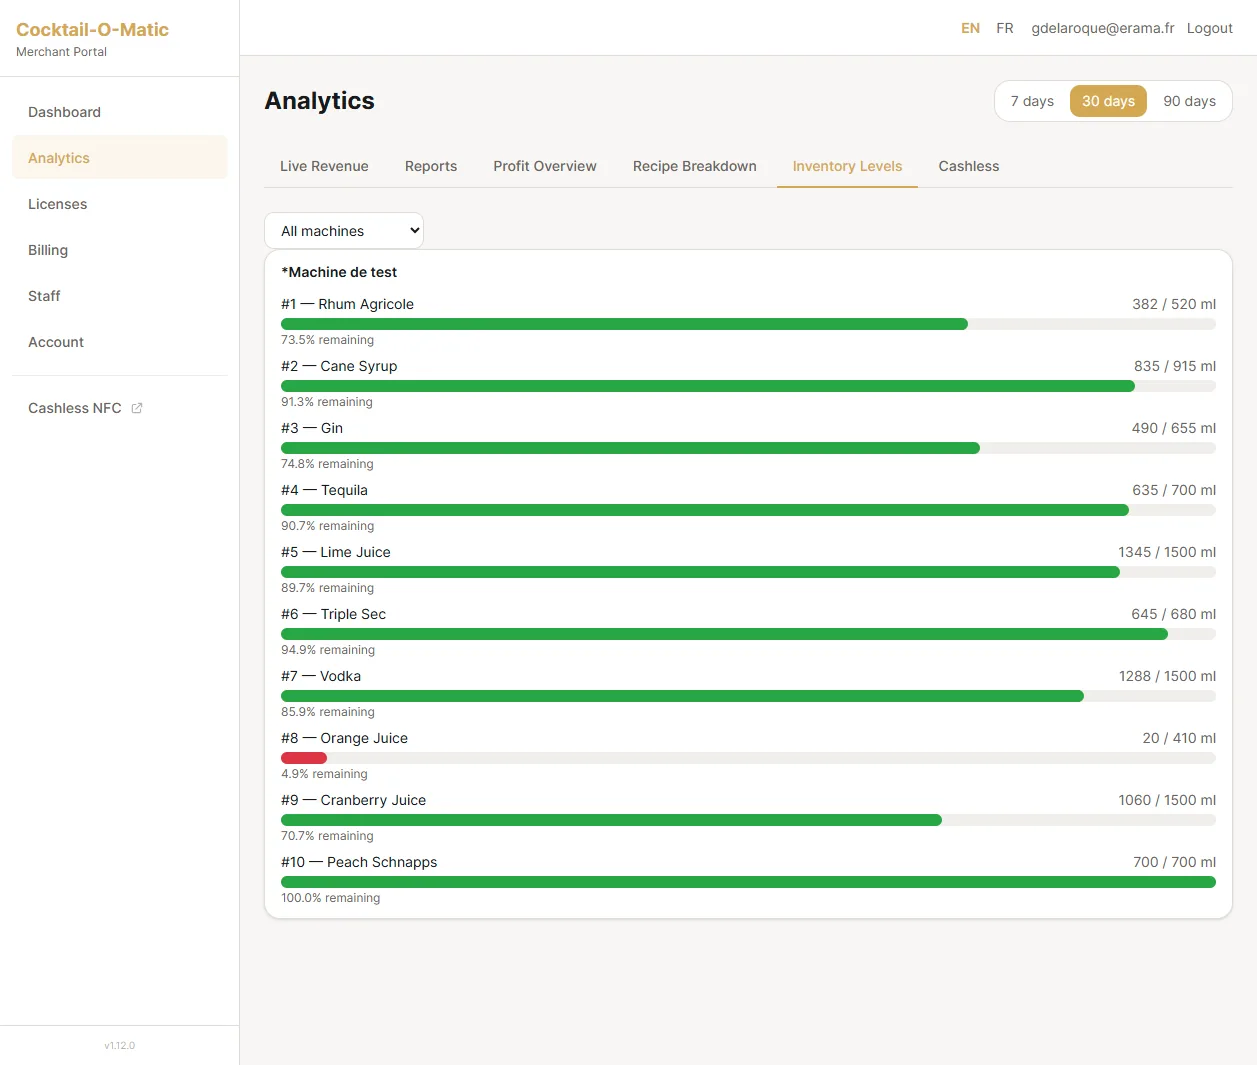The width and height of the screenshot is (1257, 1065).
Task: Click the Rhum Agricole level bar
Action: click(748, 324)
